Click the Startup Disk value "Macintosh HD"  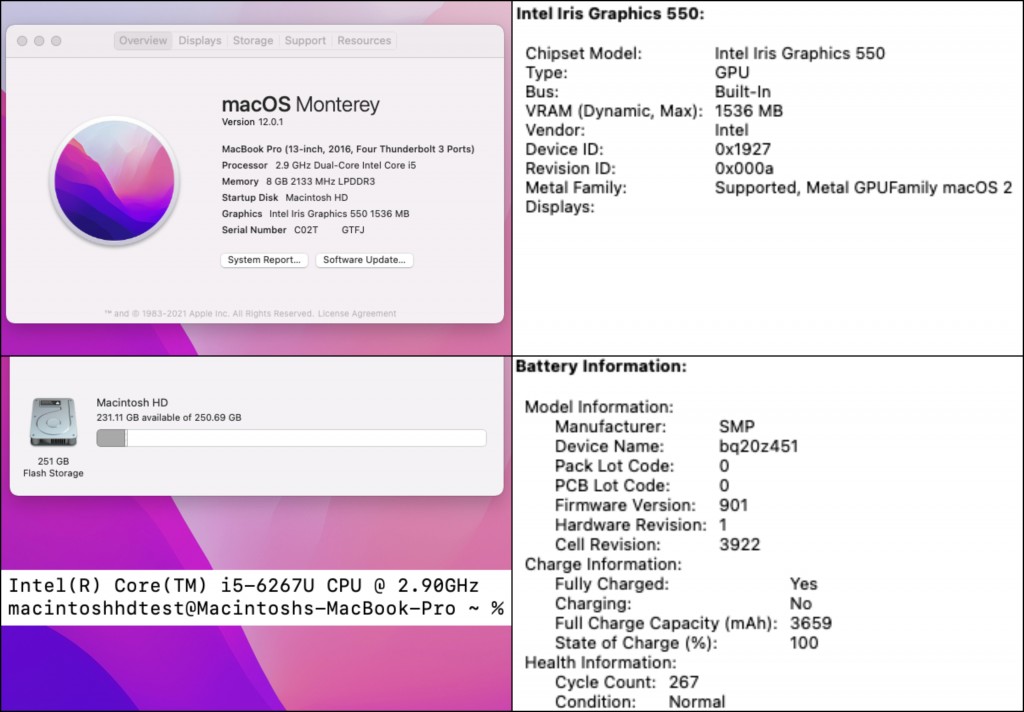pyautogui.click(x=317, y=197)
